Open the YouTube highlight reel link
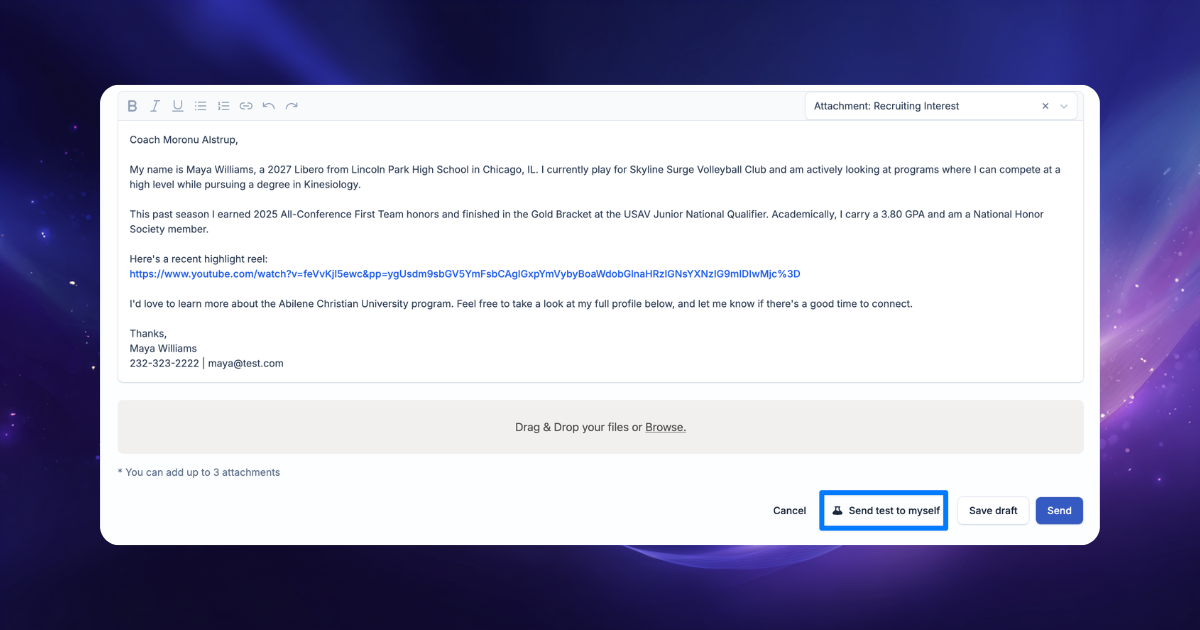The image size is (1200, 630). click(x=465, y=274)
